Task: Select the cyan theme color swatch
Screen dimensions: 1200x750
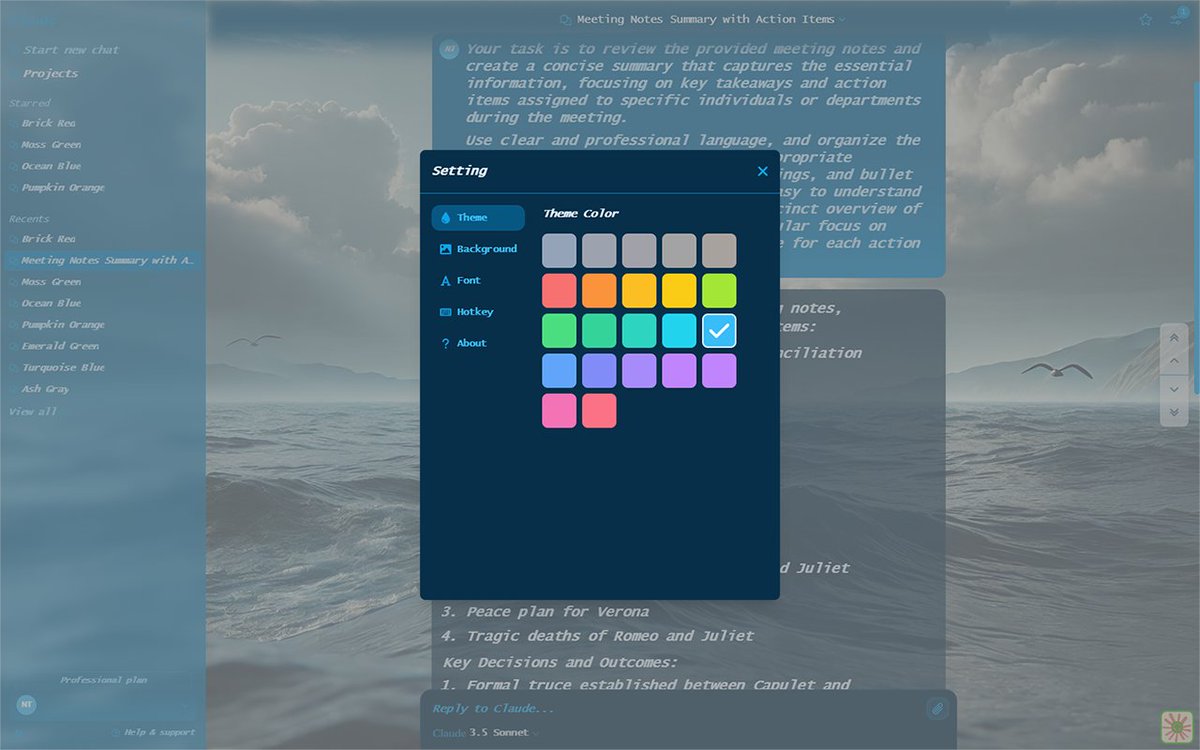Action: [x=679, y=331]
